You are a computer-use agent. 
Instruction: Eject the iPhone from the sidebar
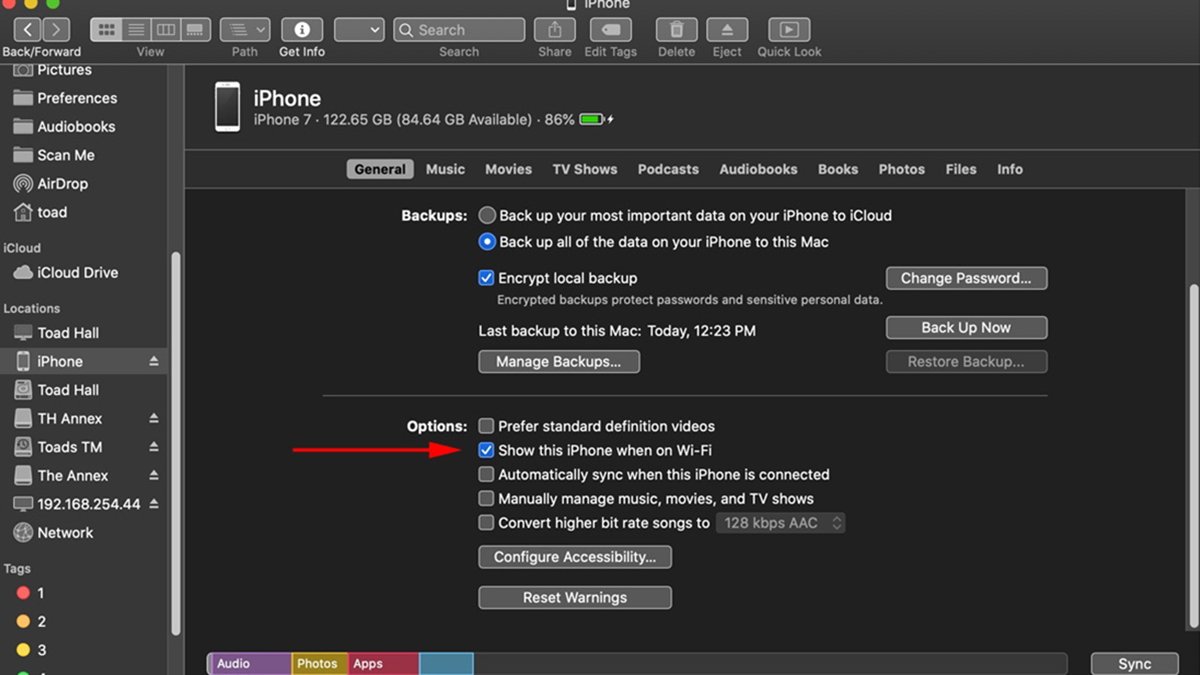tap(155, 361)
